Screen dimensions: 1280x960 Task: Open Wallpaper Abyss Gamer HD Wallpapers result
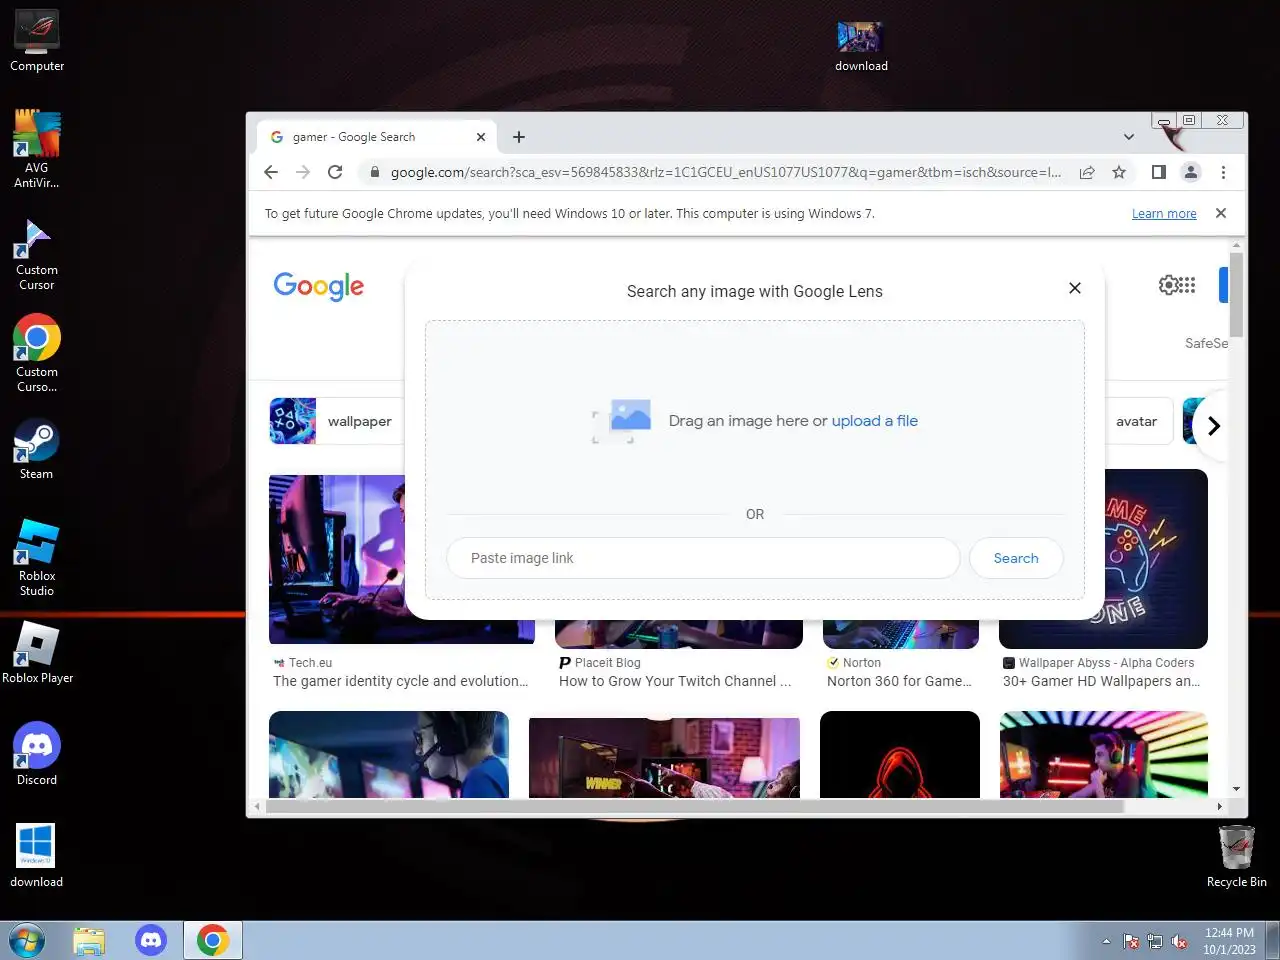pyautogui.click(x=1101, y=681)
